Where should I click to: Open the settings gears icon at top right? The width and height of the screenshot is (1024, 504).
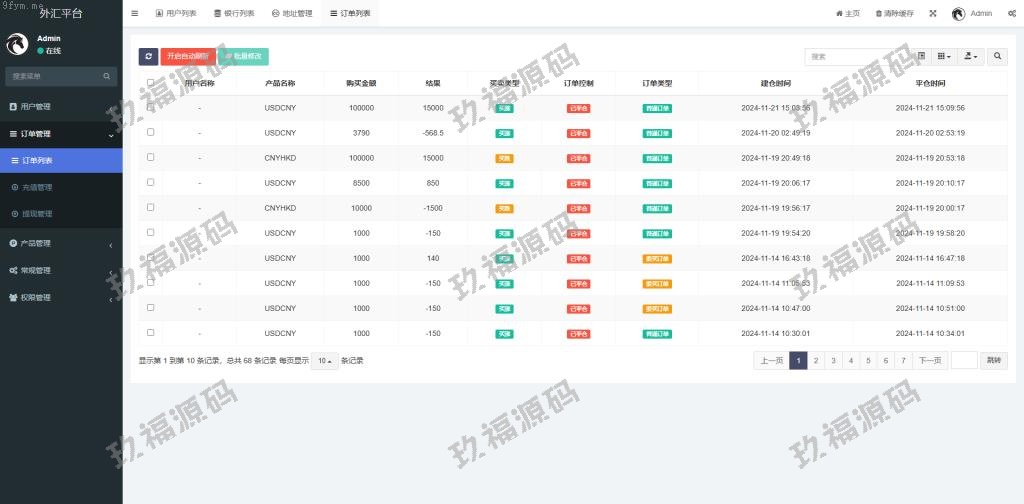coord(1012,14)
